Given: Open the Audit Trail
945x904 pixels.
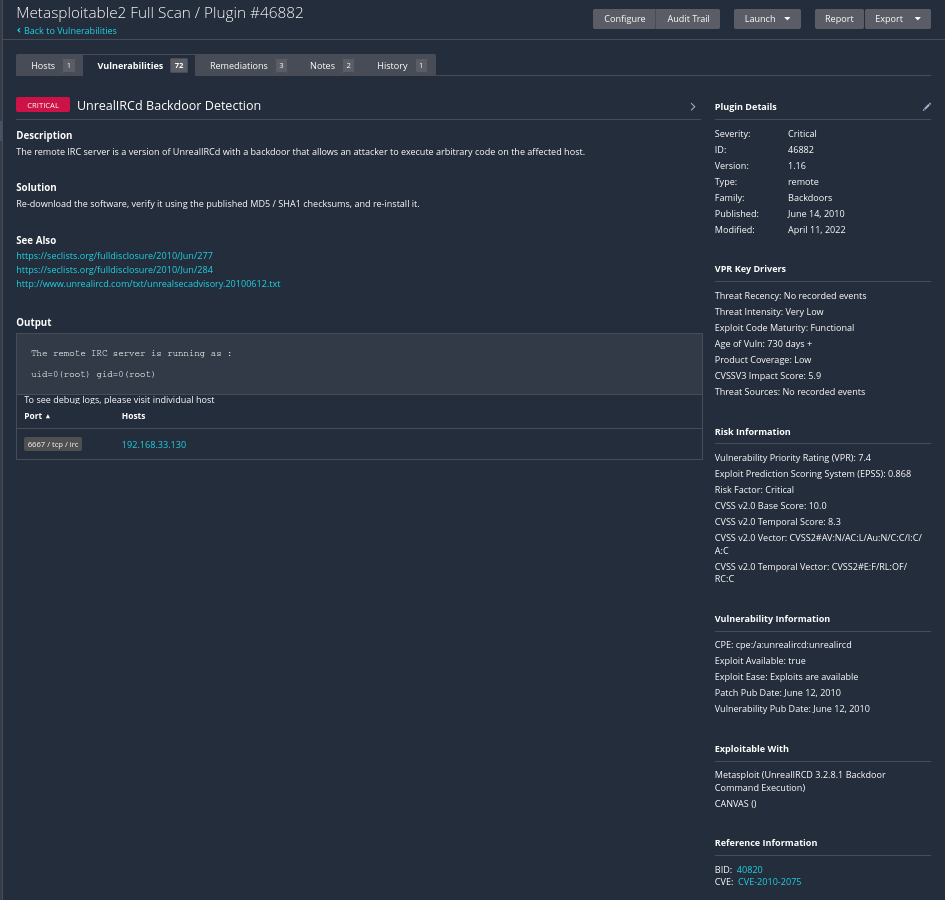Looking at the screenshot, I should point(688,19).
